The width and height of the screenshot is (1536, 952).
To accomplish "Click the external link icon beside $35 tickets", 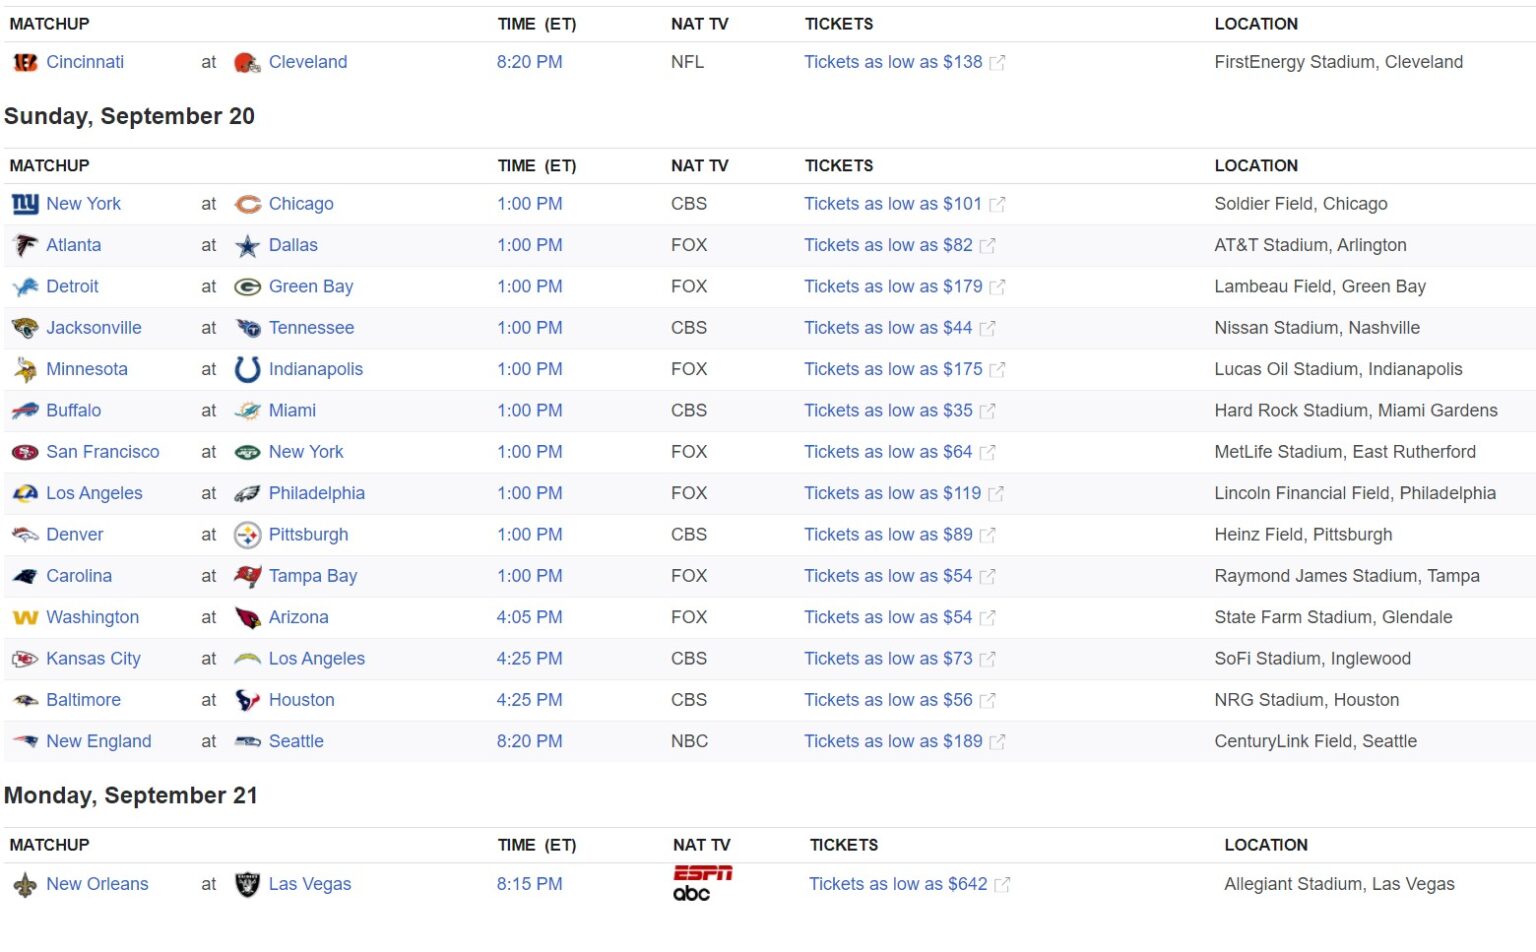I will [987, 411].
